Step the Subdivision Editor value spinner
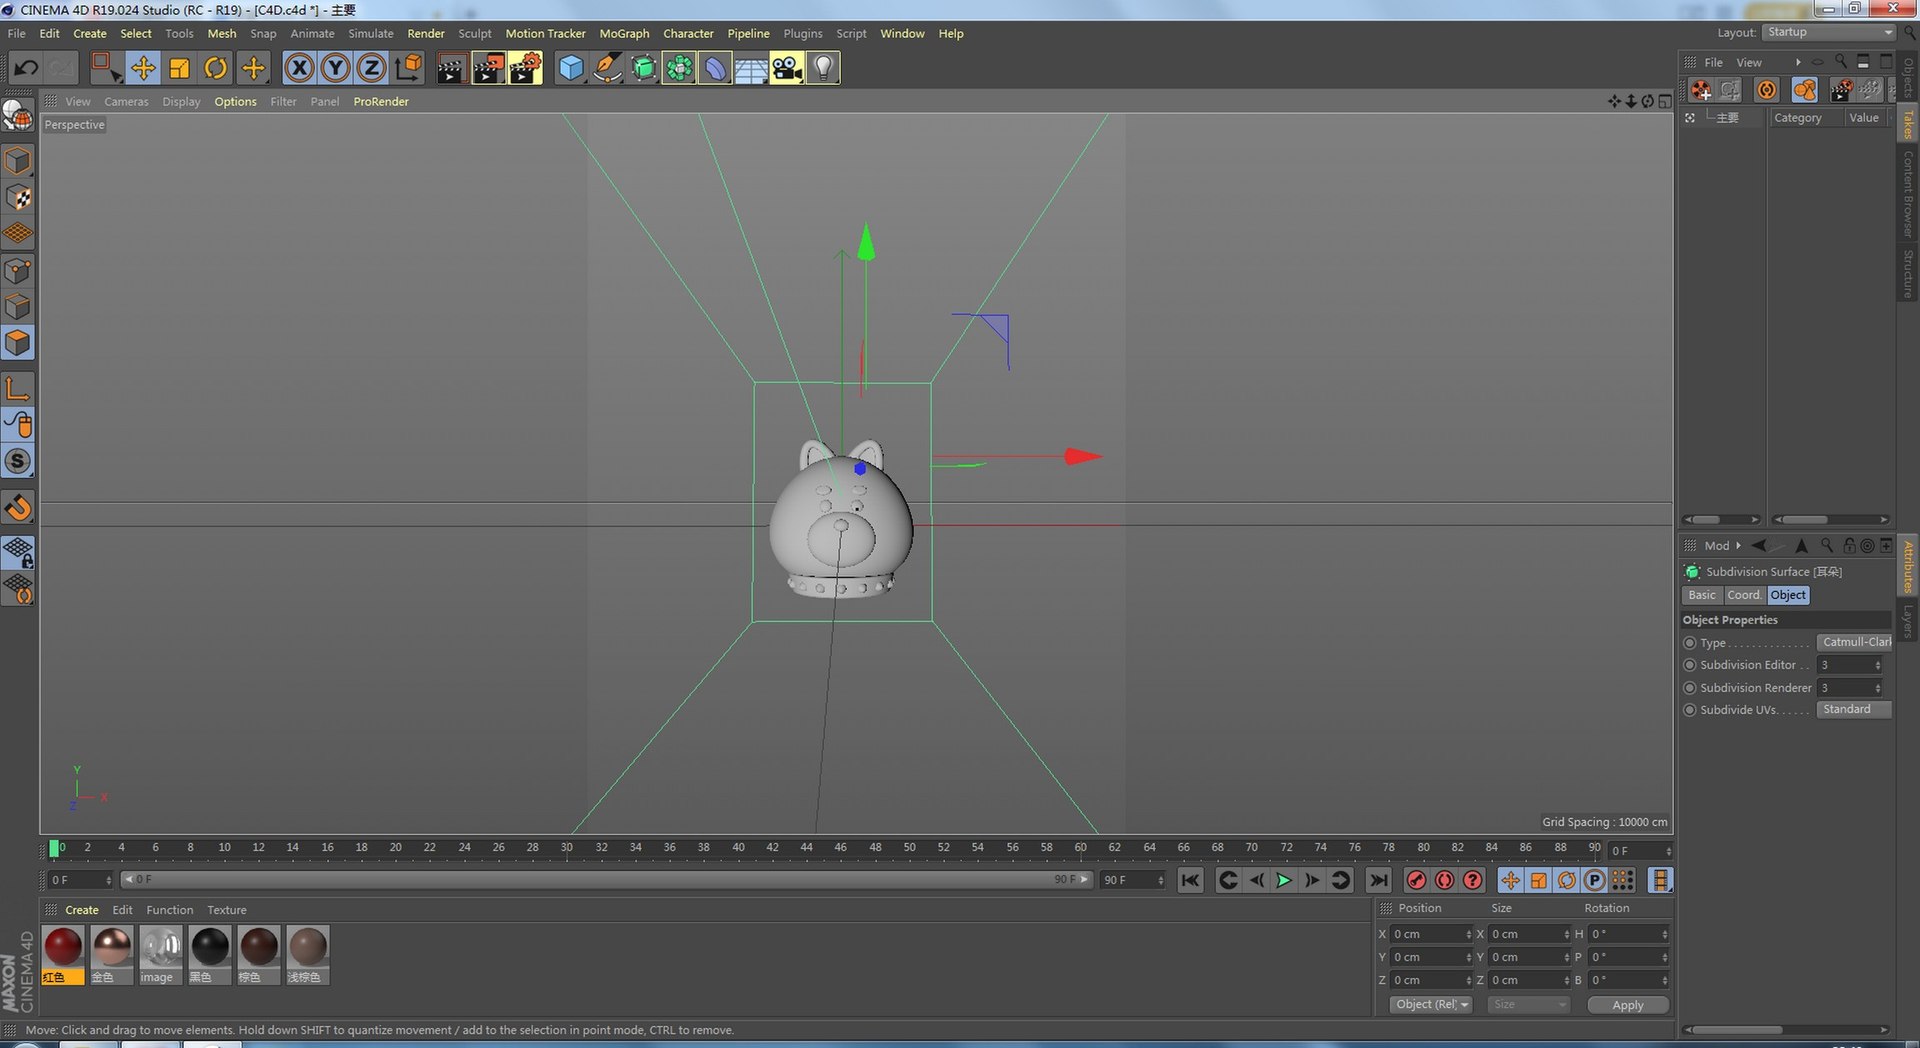The image size is (1920, 1048). tap(1877, 665)
